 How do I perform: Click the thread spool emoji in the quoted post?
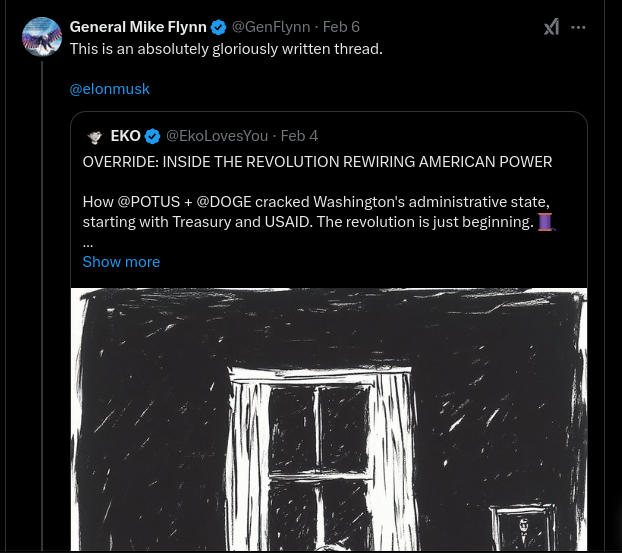pos(545,221)
